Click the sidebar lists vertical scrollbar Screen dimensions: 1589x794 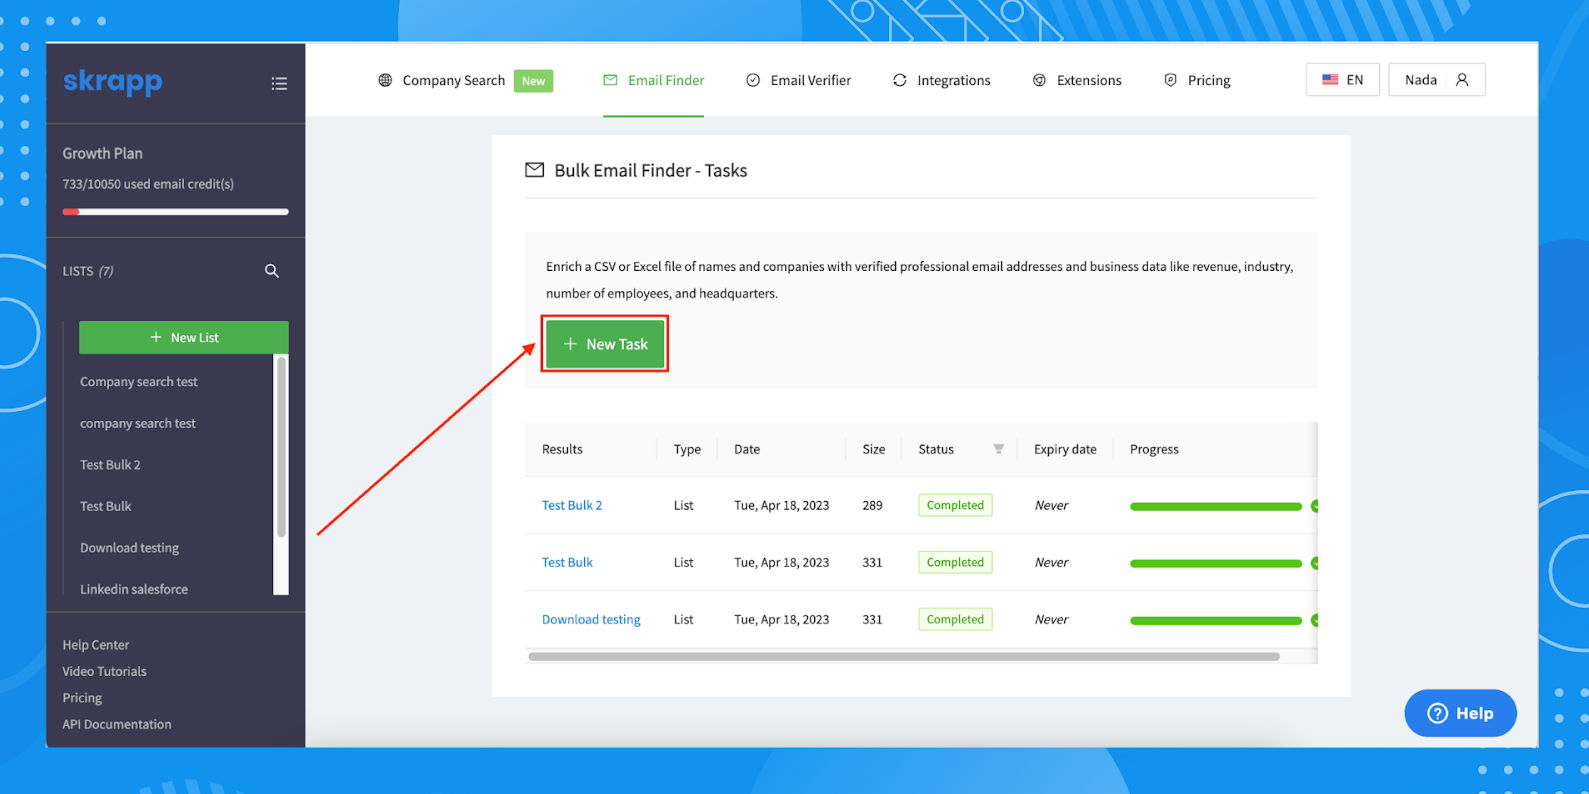click(x=281, y=447)
